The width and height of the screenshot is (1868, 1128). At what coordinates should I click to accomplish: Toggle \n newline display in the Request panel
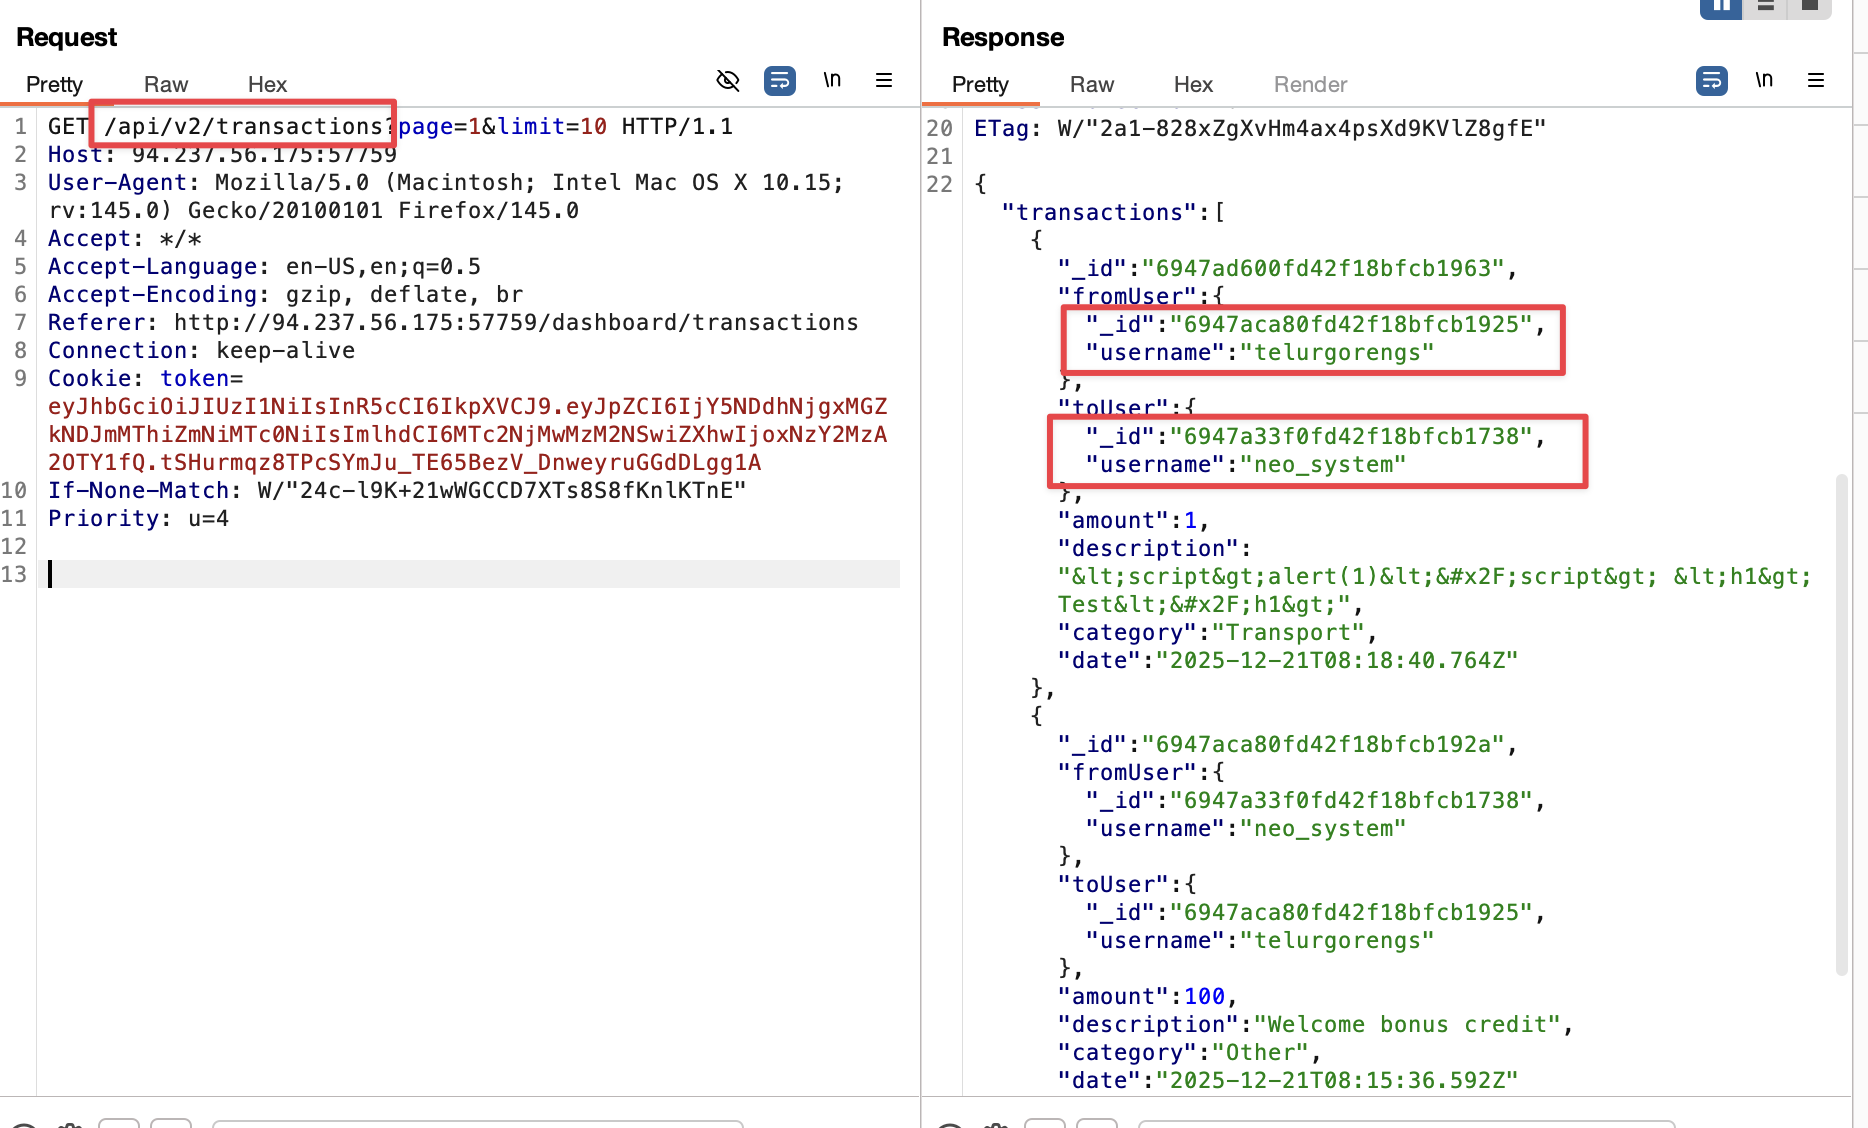click(832, 80)
